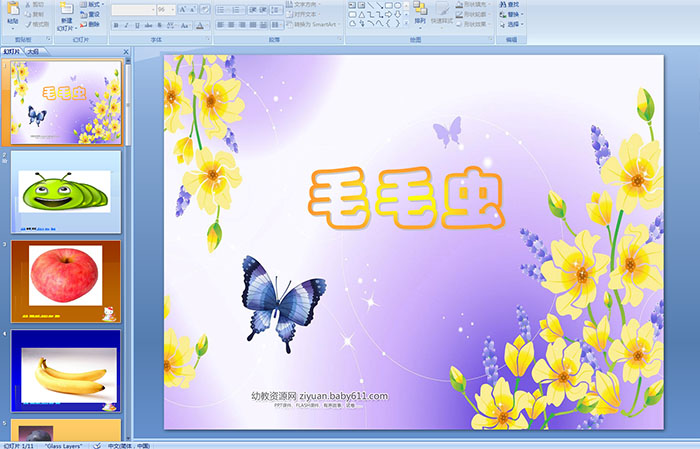This screenshot has height=449, width=700.
Task: Select the Right Arrow block shape
Action: 388,15
